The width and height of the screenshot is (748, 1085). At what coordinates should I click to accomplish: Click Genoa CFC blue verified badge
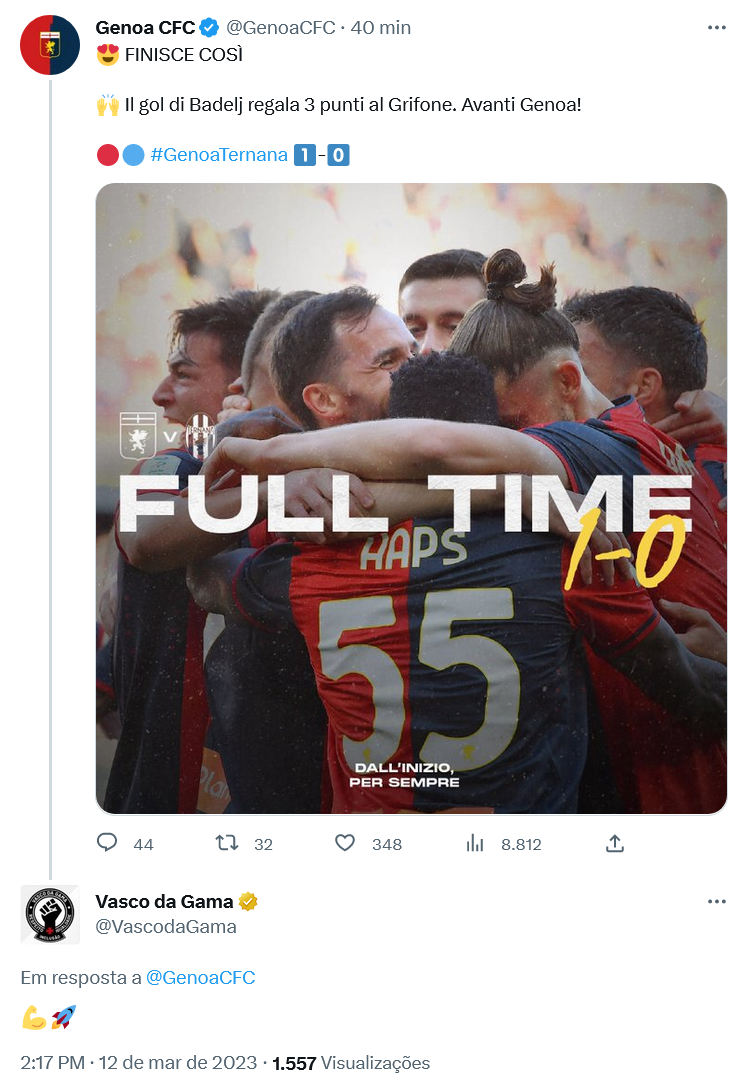tap(210, 27)
